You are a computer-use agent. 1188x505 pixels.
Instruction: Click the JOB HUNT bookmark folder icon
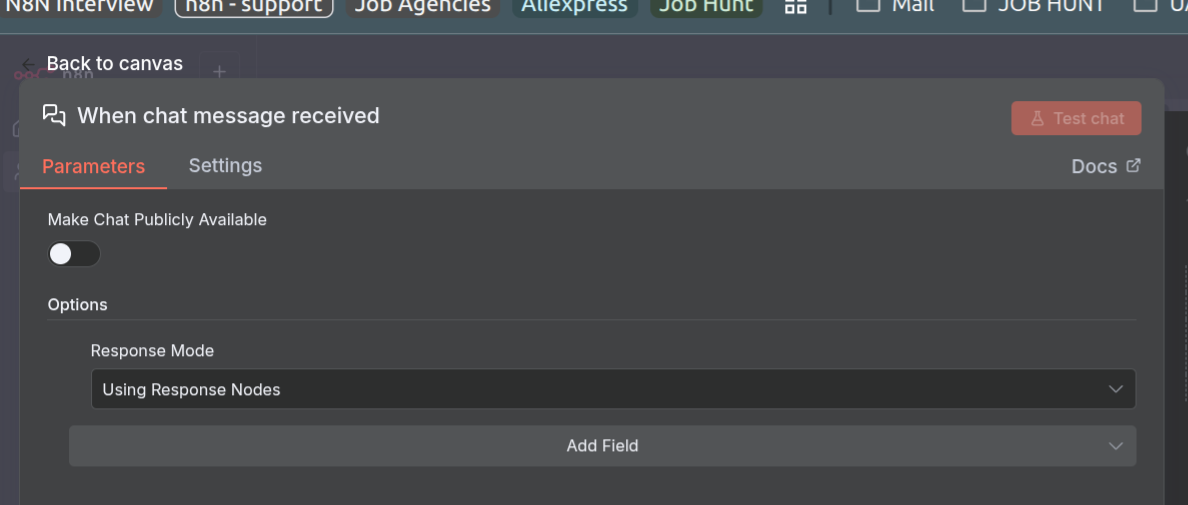pyautogui.click(x=973, y=5)
